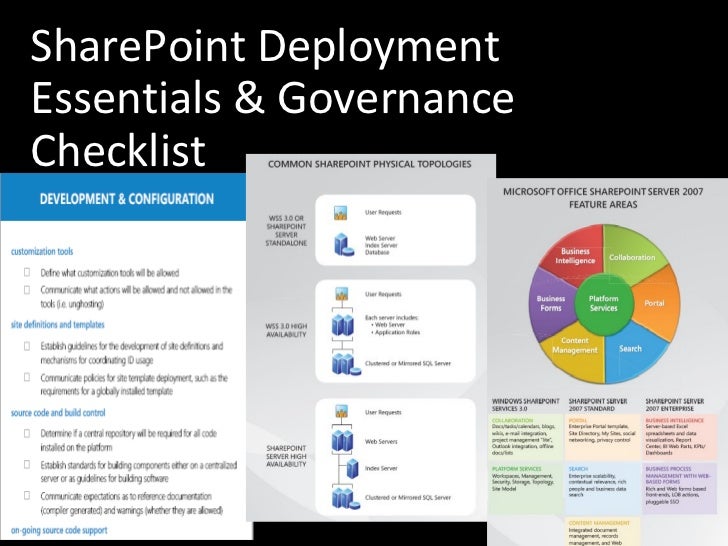Click SQL Server icon in SharePoint Server High Availability

coord(346,498)
